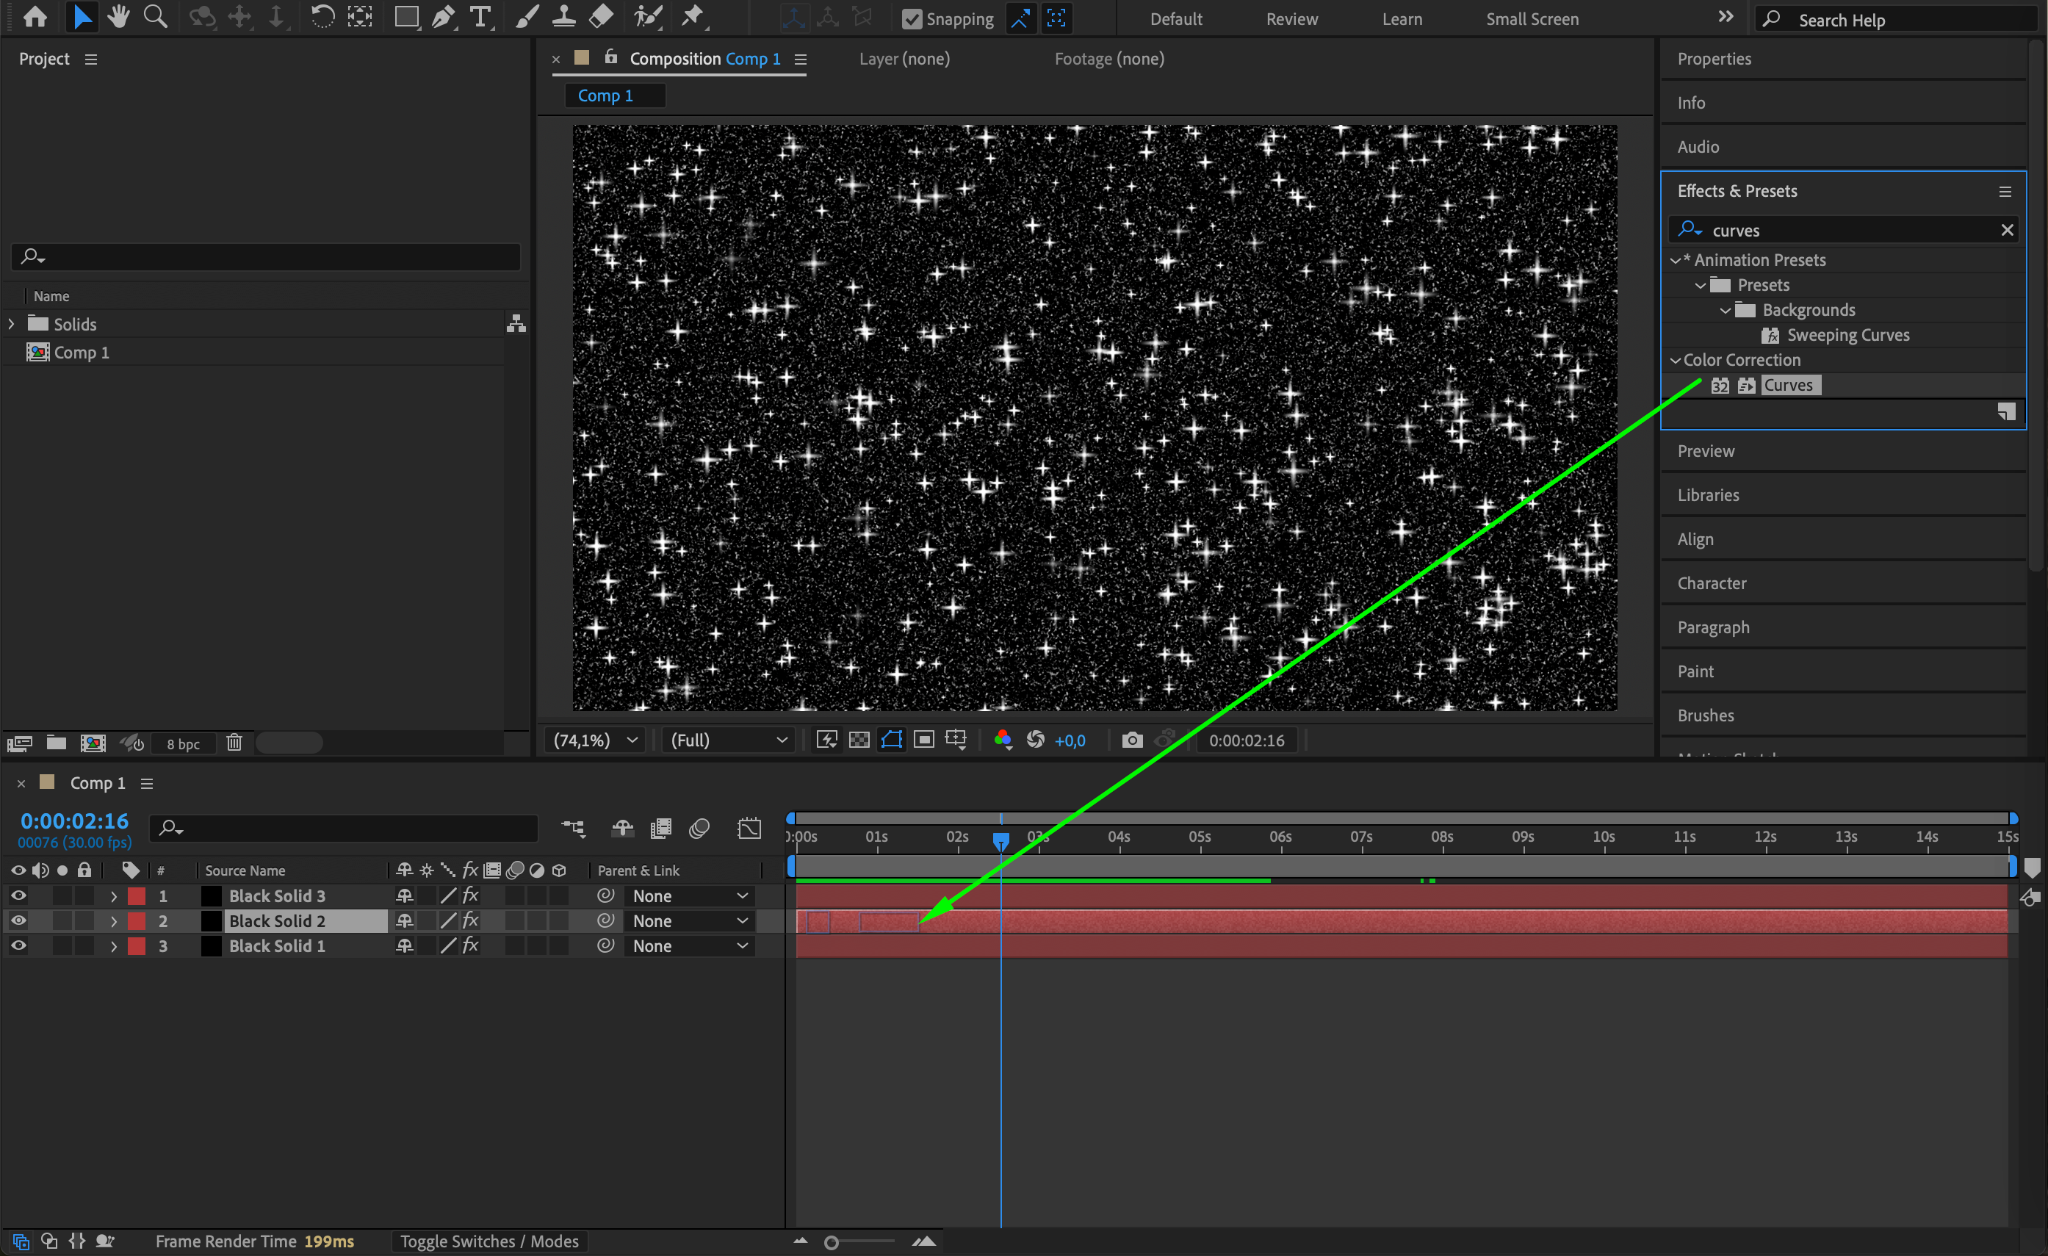Select the Puppet Pin tool
The image size is (2048, 1256).
(692, 17)
